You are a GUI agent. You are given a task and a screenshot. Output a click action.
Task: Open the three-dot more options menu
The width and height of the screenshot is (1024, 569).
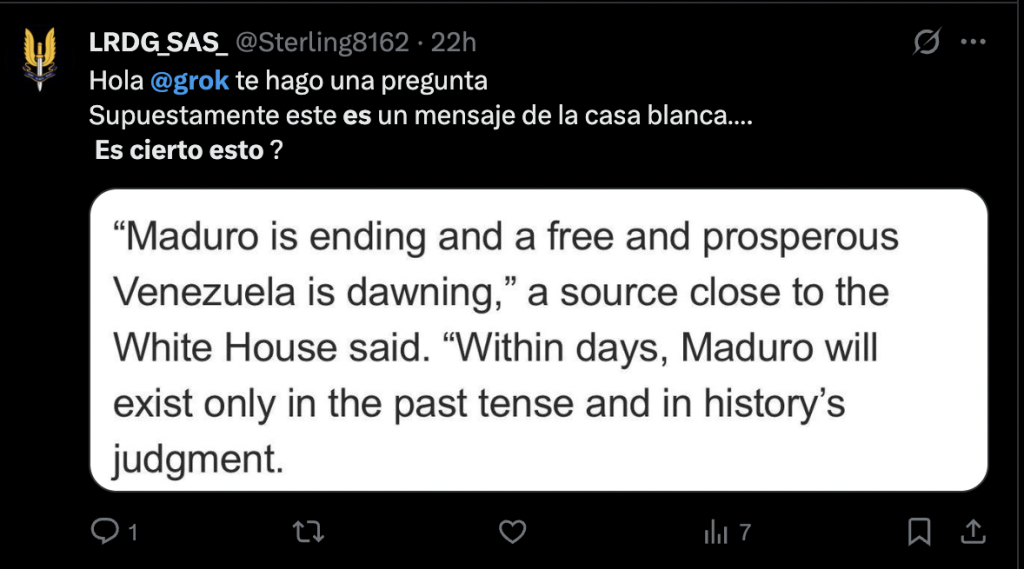973,43
